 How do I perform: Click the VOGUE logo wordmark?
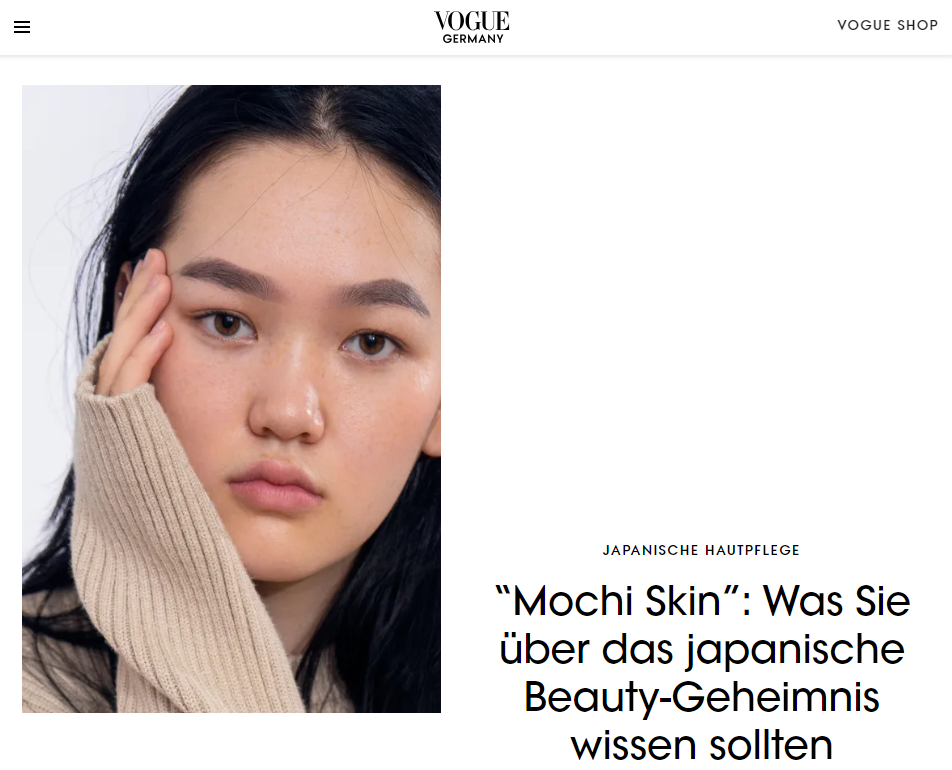coord(472,21)
